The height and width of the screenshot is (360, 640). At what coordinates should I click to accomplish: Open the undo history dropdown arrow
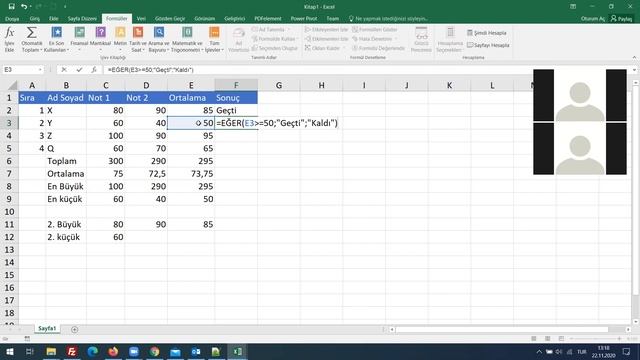tap(31, 7)
